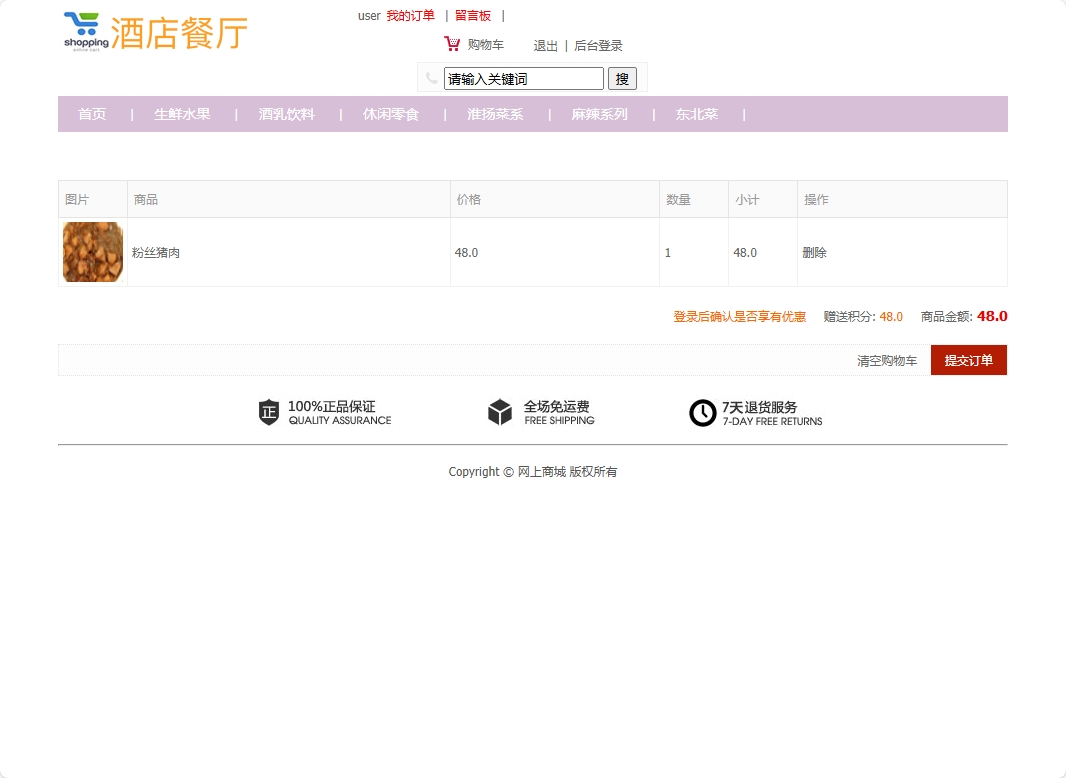This screenshot has height=778, width=1066.
Task: Log out via the 退出 link
Action: [545, 45]
